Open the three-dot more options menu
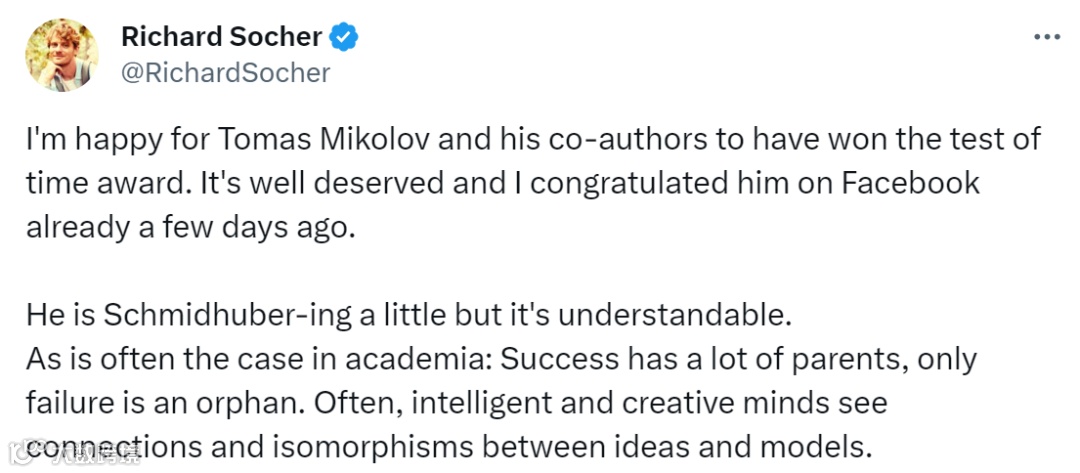 [x=1046, y=38]
